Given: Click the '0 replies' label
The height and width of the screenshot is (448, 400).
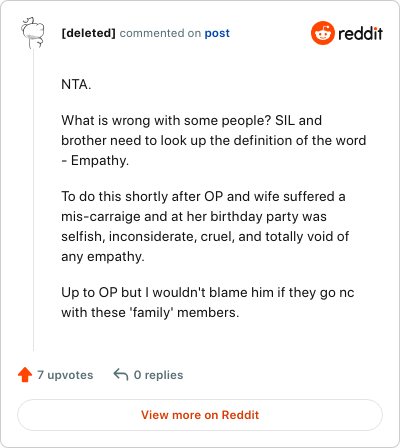Looking at the screenshot, I should 158,375.
